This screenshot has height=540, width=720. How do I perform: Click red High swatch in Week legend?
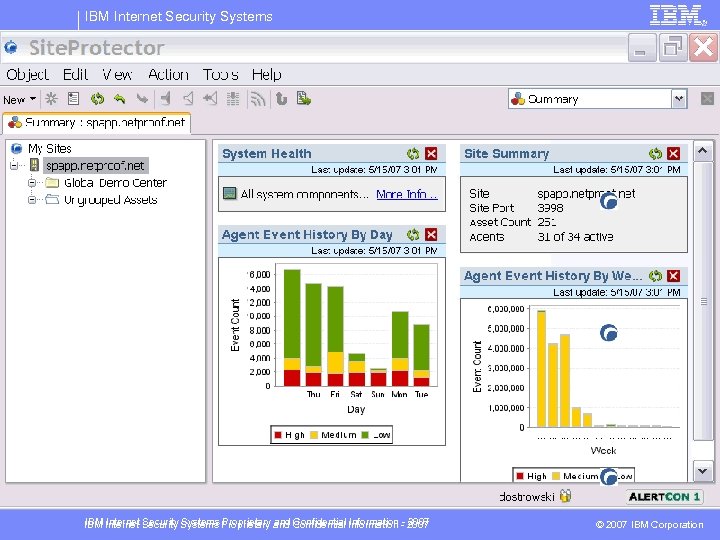click(x=520, y=476)
